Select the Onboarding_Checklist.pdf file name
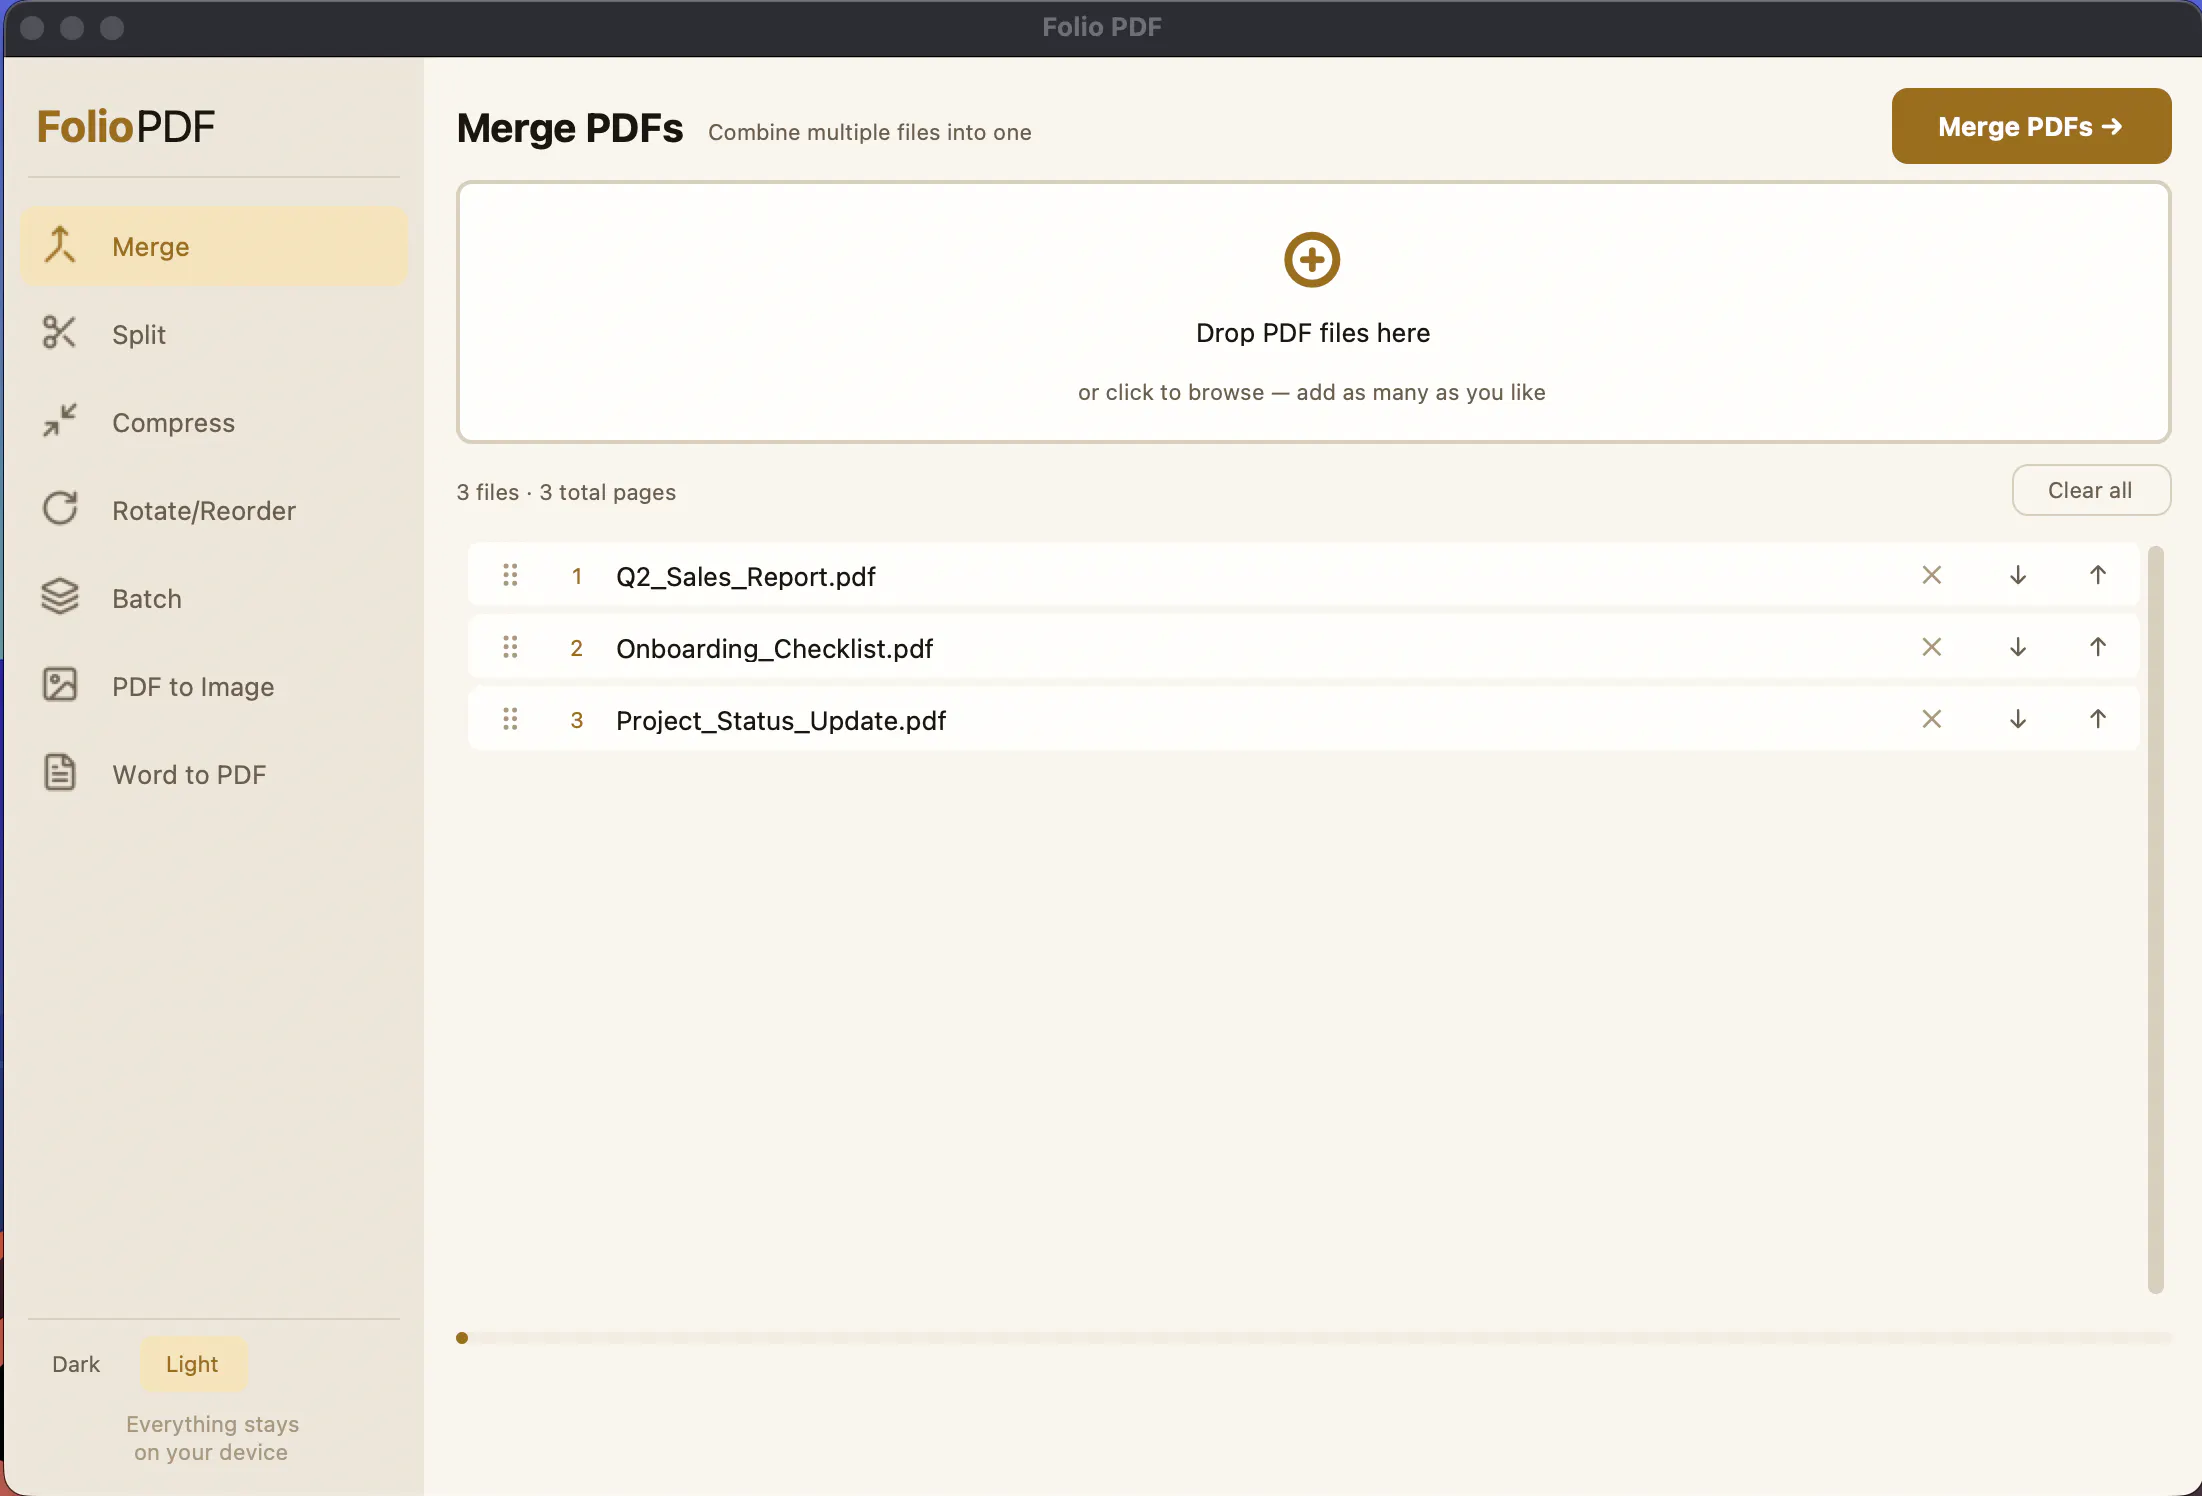 coord(775,649)
